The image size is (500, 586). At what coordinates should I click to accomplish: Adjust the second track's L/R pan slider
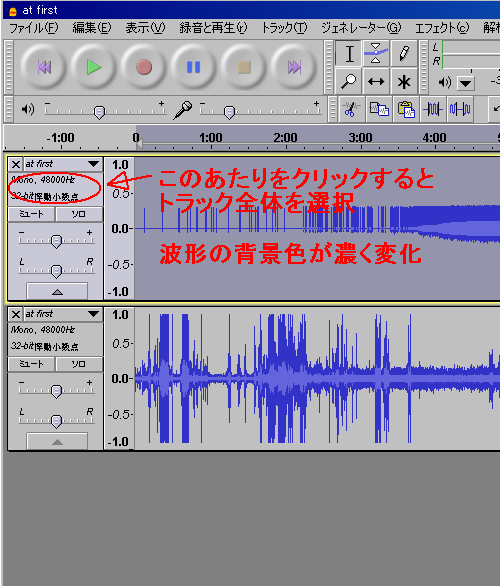click(56, 421)
